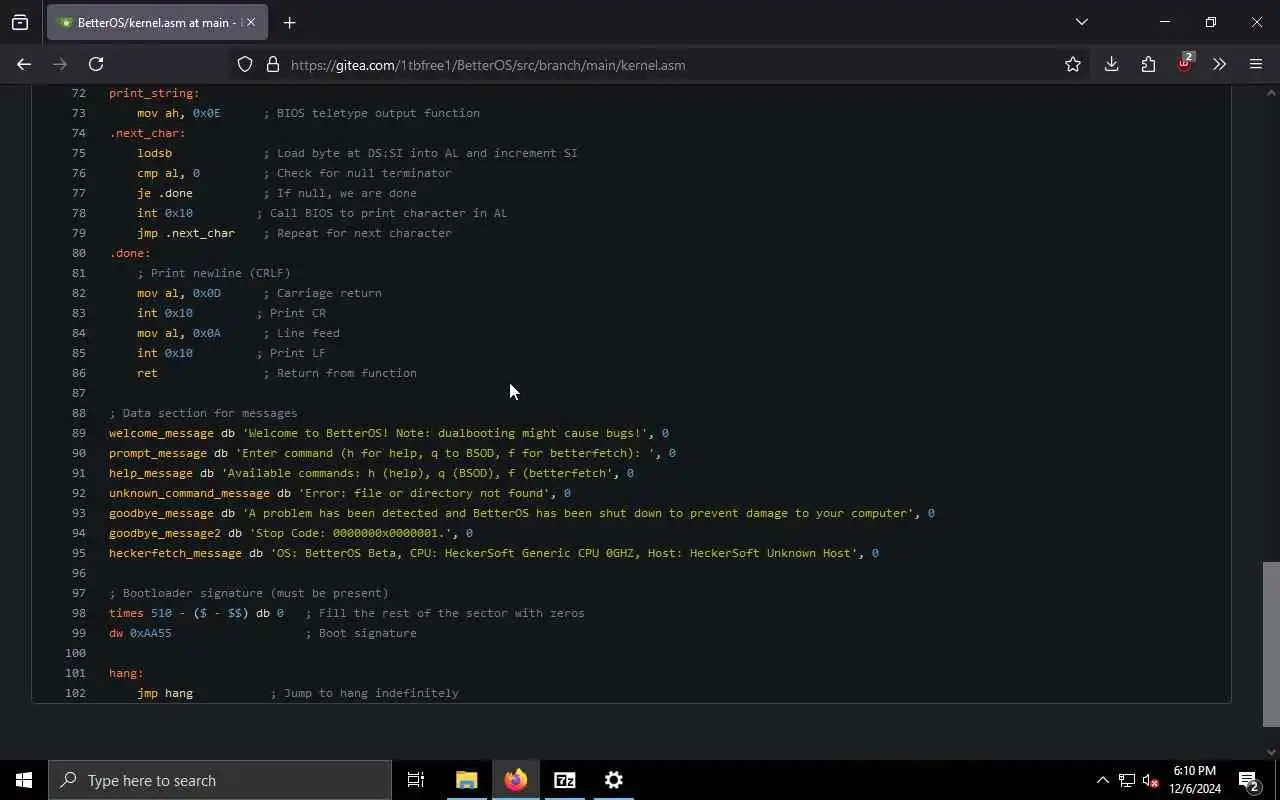The height and width of the screenshot is (800, 1280).
Task: Open Firefox View recent browsing icon
Action: coord(20,22)
